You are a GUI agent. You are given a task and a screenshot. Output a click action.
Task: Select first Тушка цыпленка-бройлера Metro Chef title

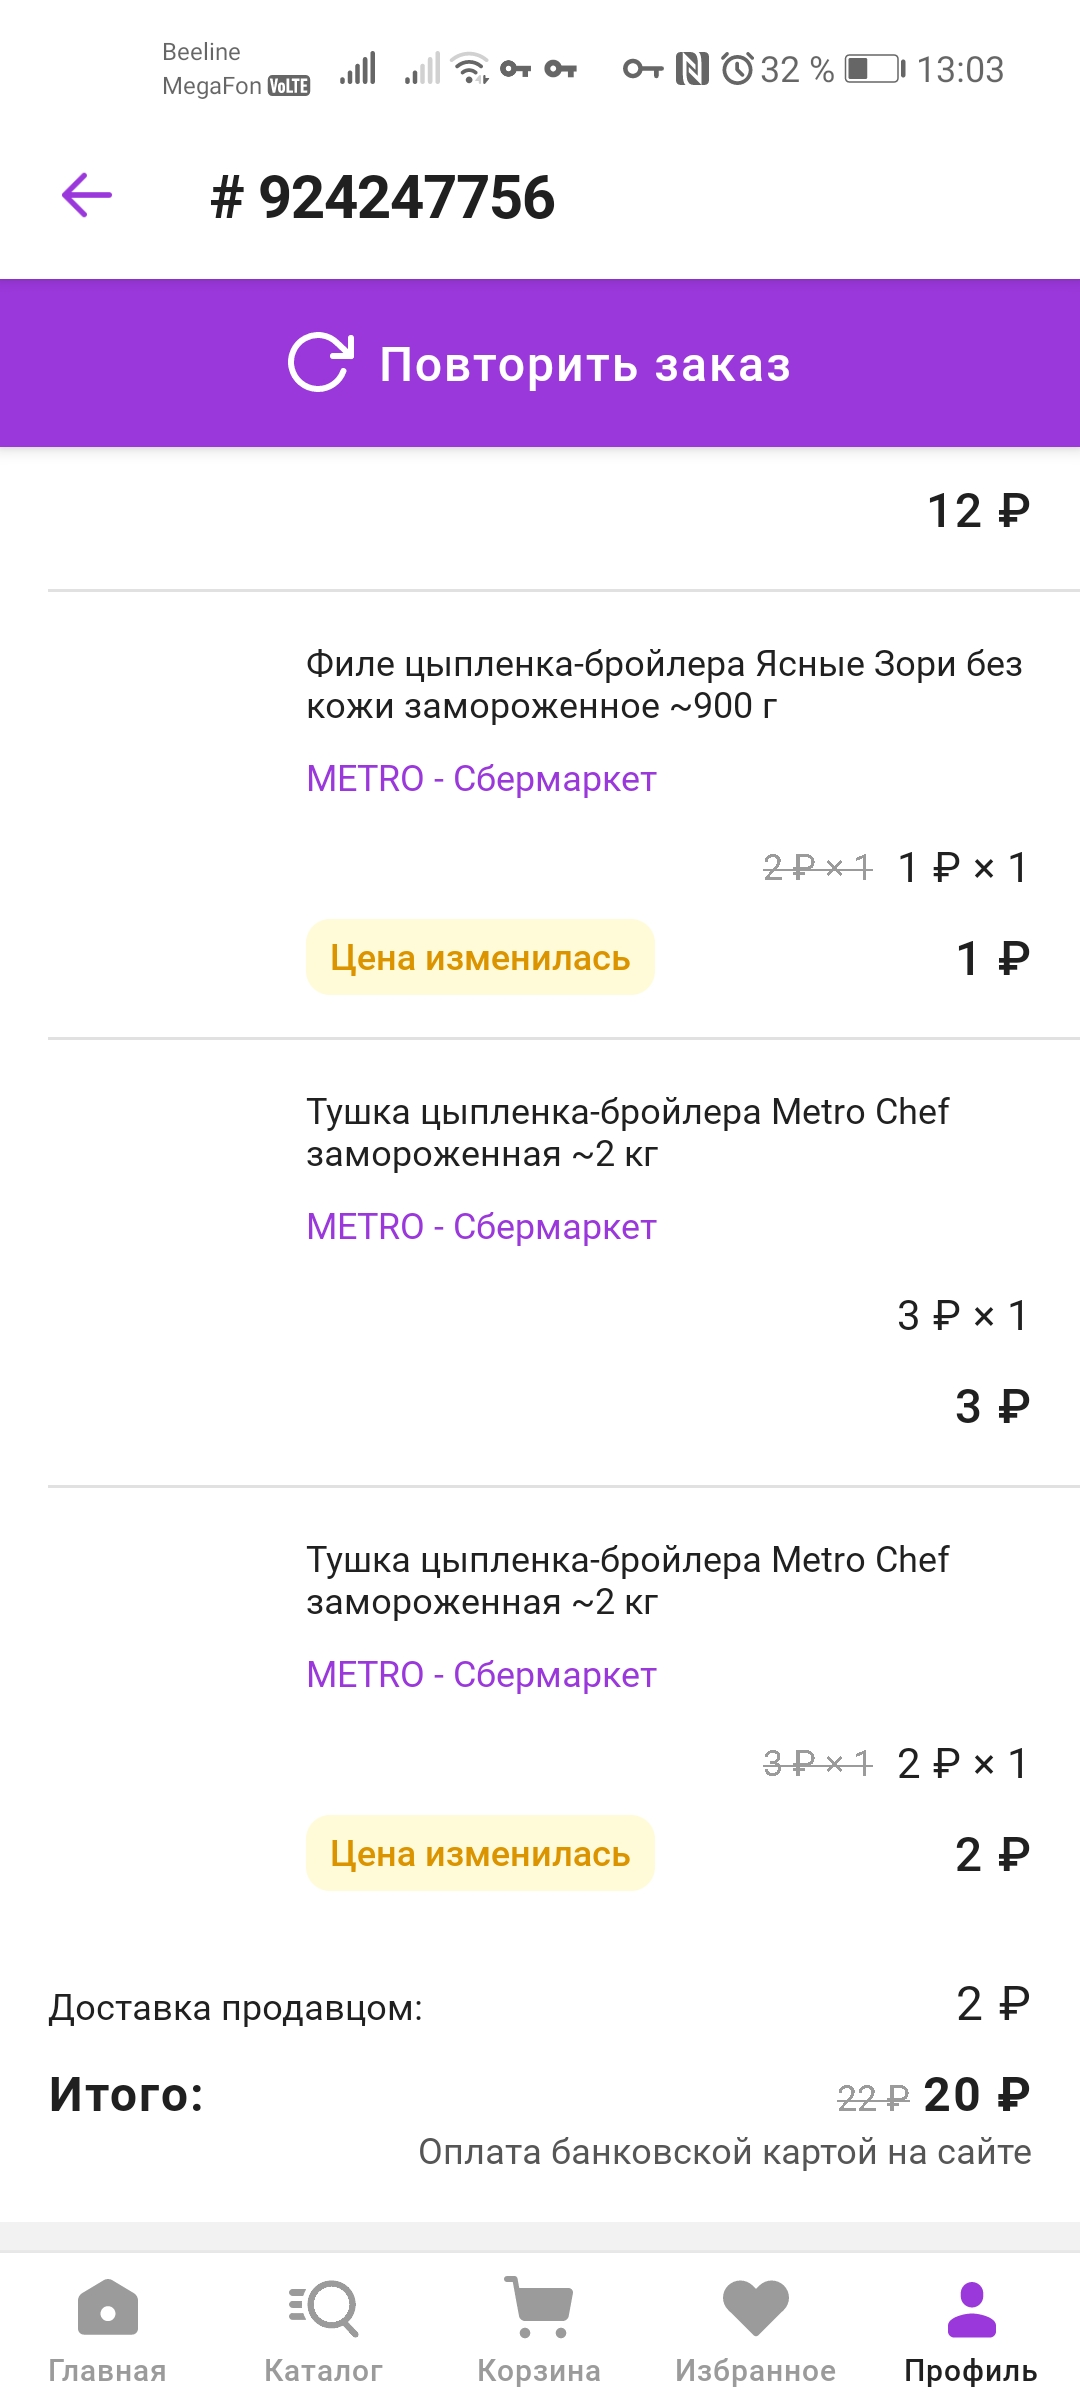627,1133
